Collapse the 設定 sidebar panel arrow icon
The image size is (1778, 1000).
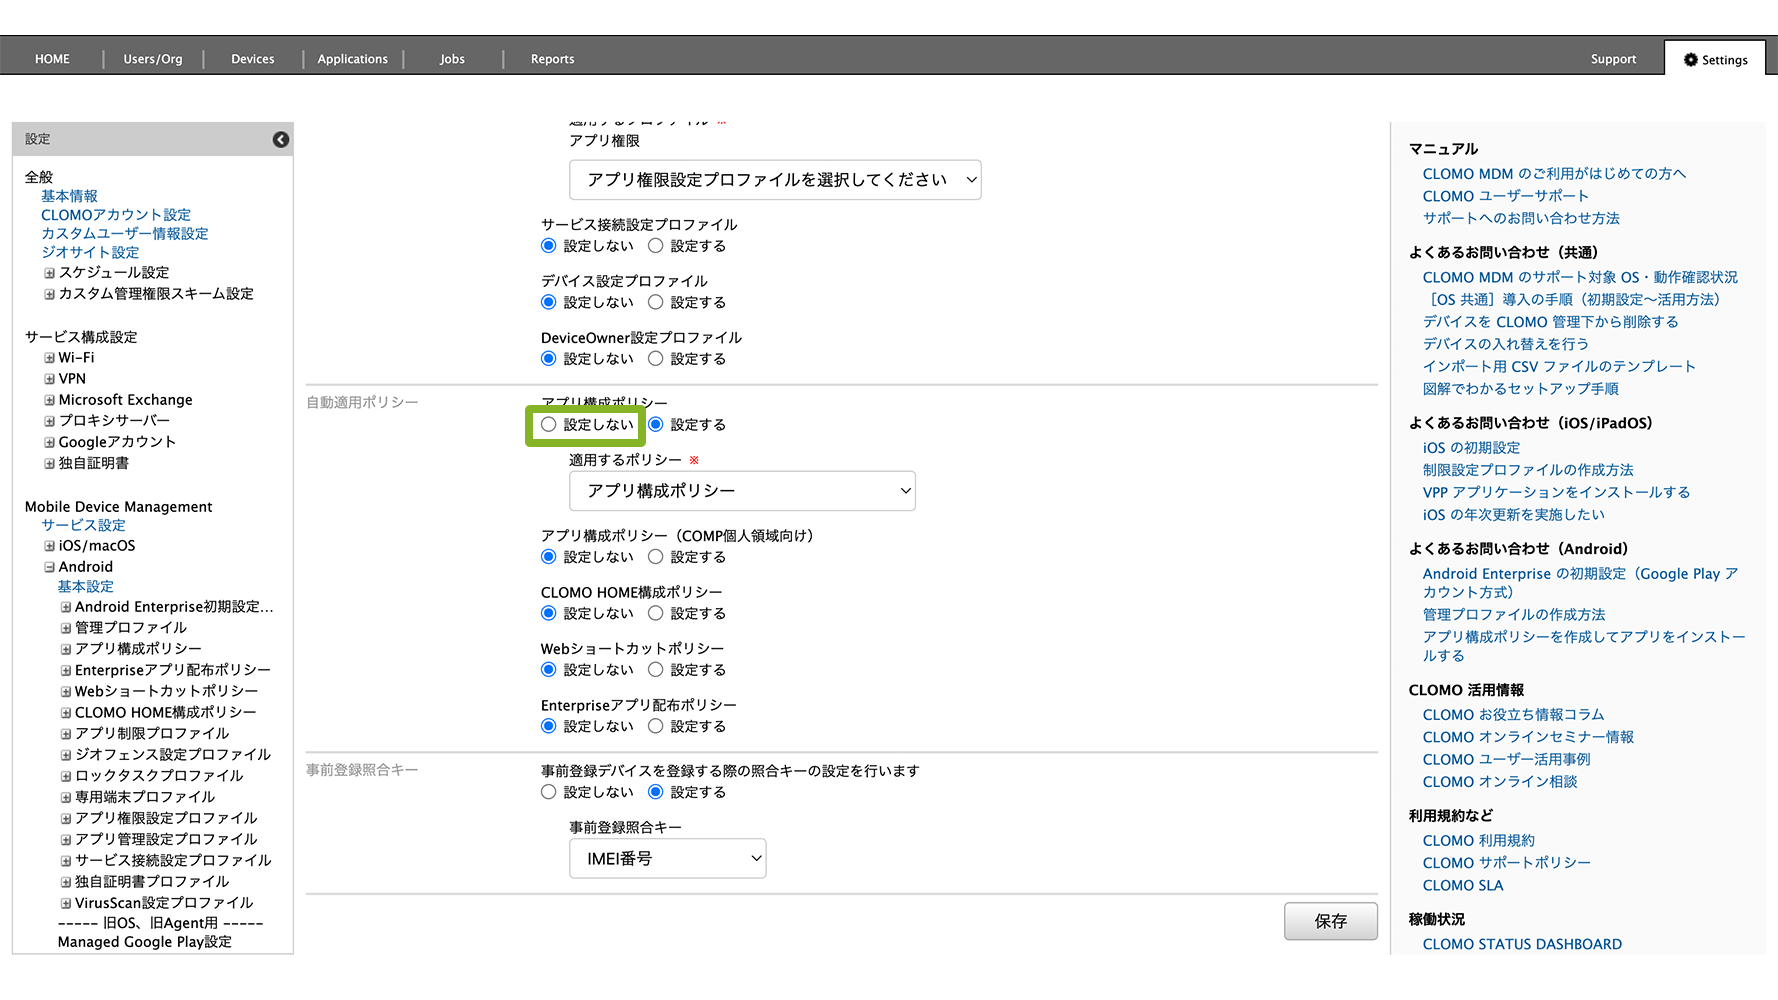click(281, 140)
